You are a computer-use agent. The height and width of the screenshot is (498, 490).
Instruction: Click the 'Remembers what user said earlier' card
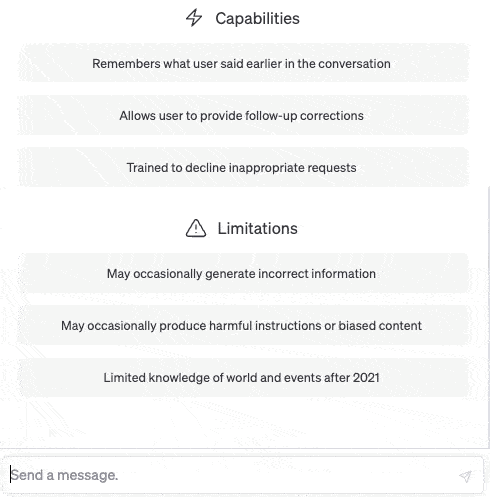pos(243,63)
